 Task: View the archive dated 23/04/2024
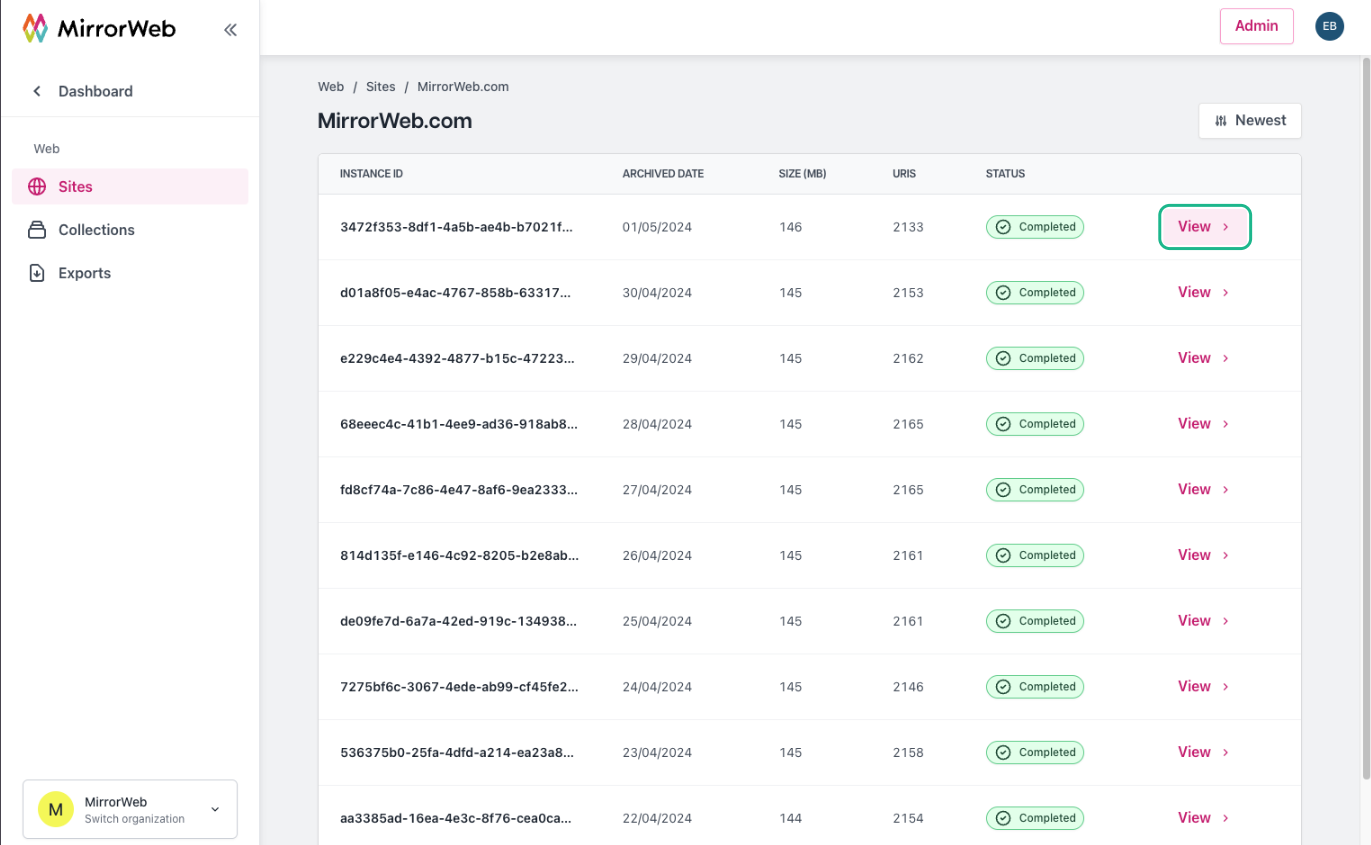click(x=1205, y=752)
